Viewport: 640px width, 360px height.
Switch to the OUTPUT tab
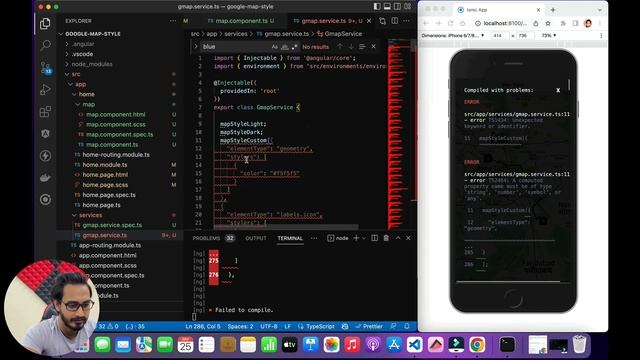(x=256, y=238)
